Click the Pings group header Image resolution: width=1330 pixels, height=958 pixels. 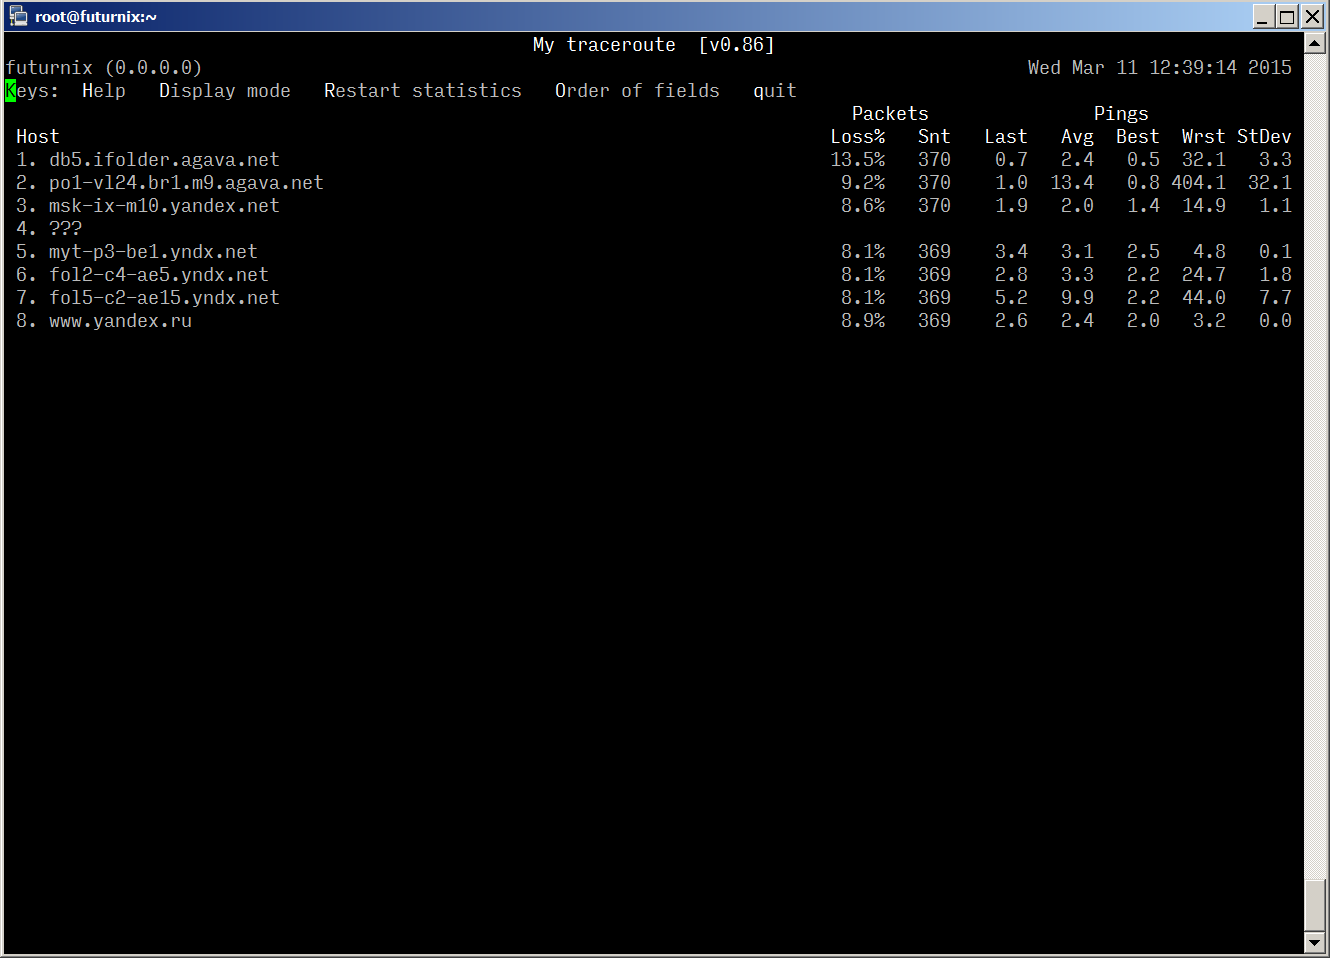1121,114
